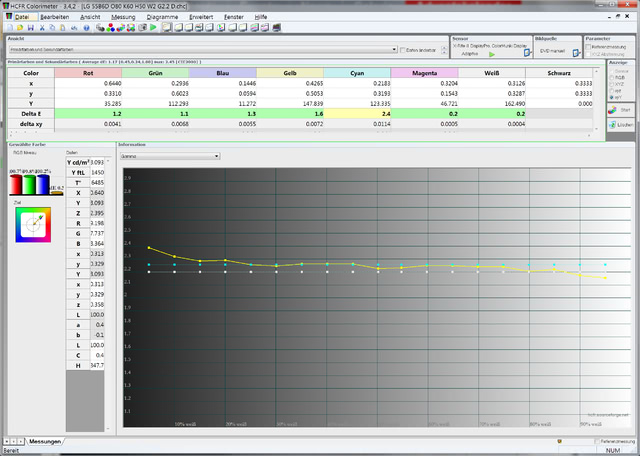Screen dimensions: 640x456
Task: Click the Cut scissors icon
Action: tap(42, 28)
